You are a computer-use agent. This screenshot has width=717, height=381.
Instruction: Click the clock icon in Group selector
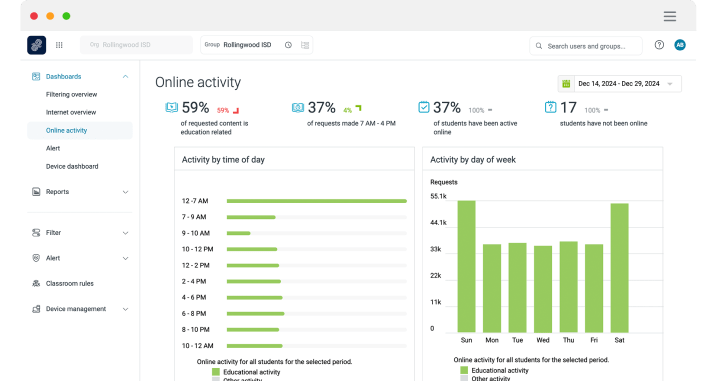coord(288,45)
